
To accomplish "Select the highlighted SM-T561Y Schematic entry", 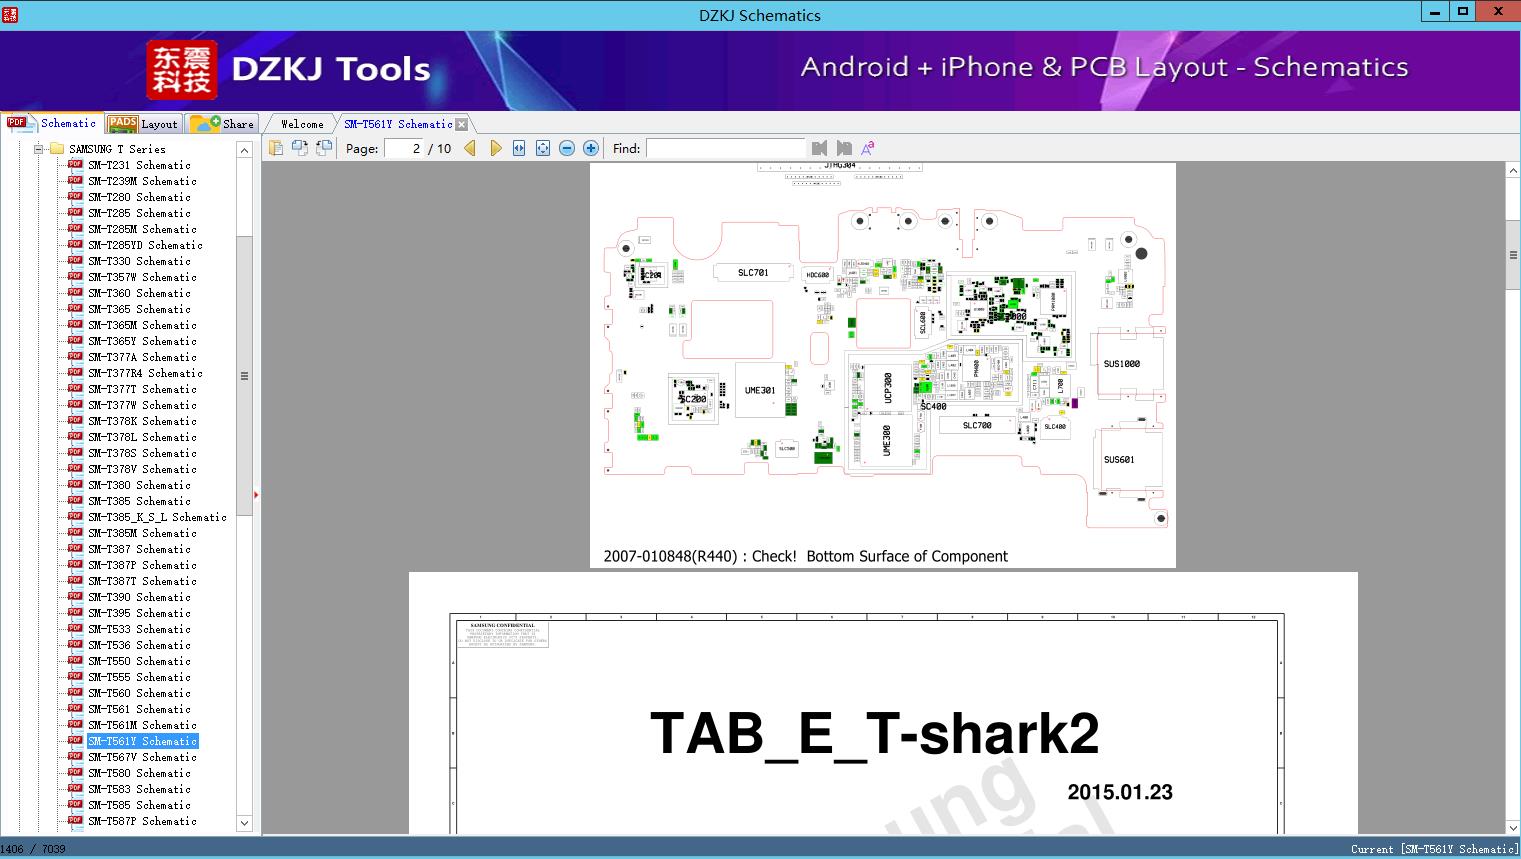I will point(142,741).
